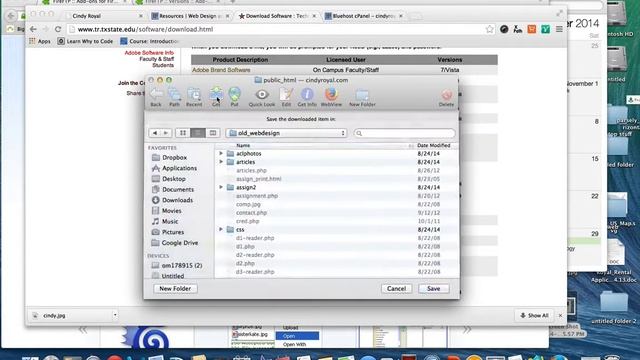Open the Recent toolbar icon
This screenshot has height=360, width=640.
pos(194,98)
